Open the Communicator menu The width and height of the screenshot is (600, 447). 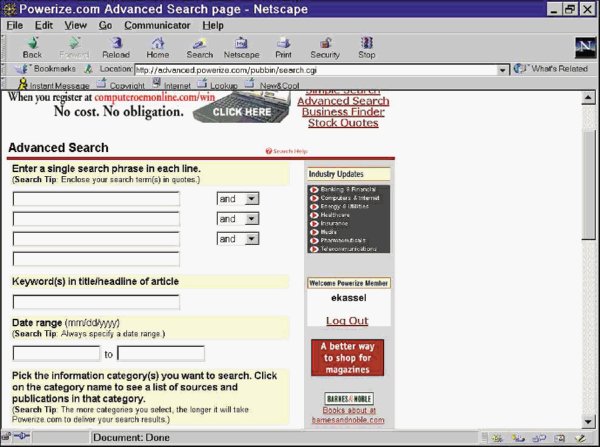[x=157, y=25]
